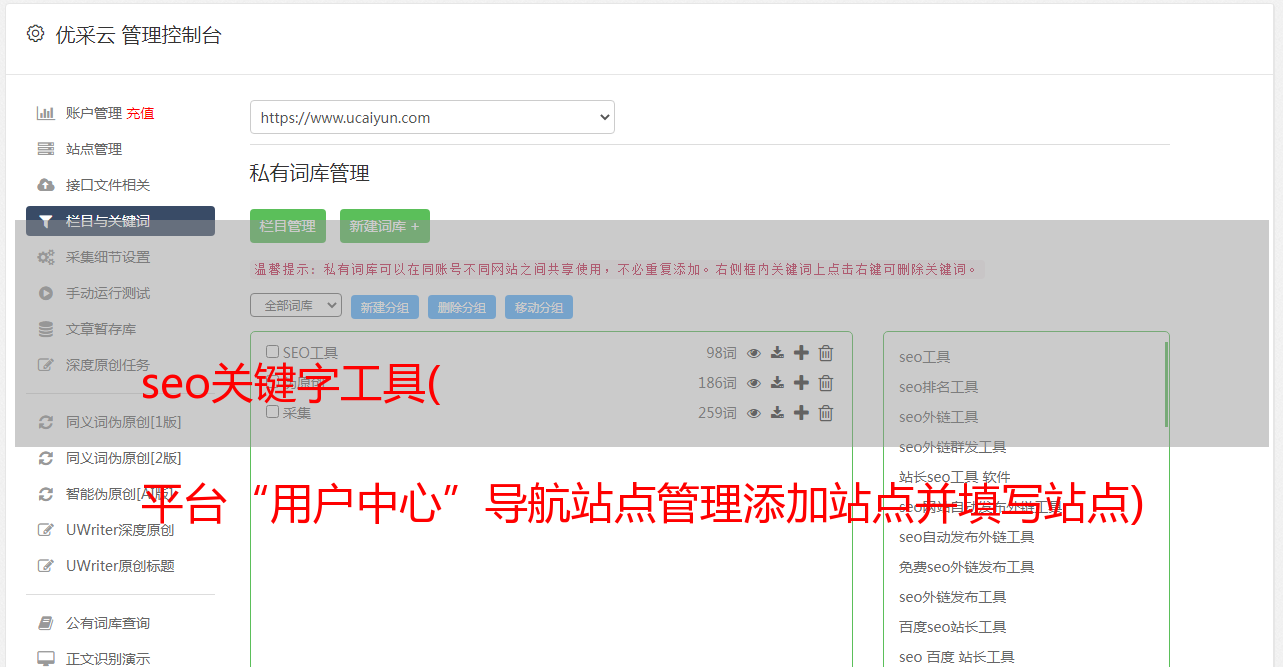Select keyword 免费seo外链发布工具
Screen dimensions: 1283x667
pos(966,567)
